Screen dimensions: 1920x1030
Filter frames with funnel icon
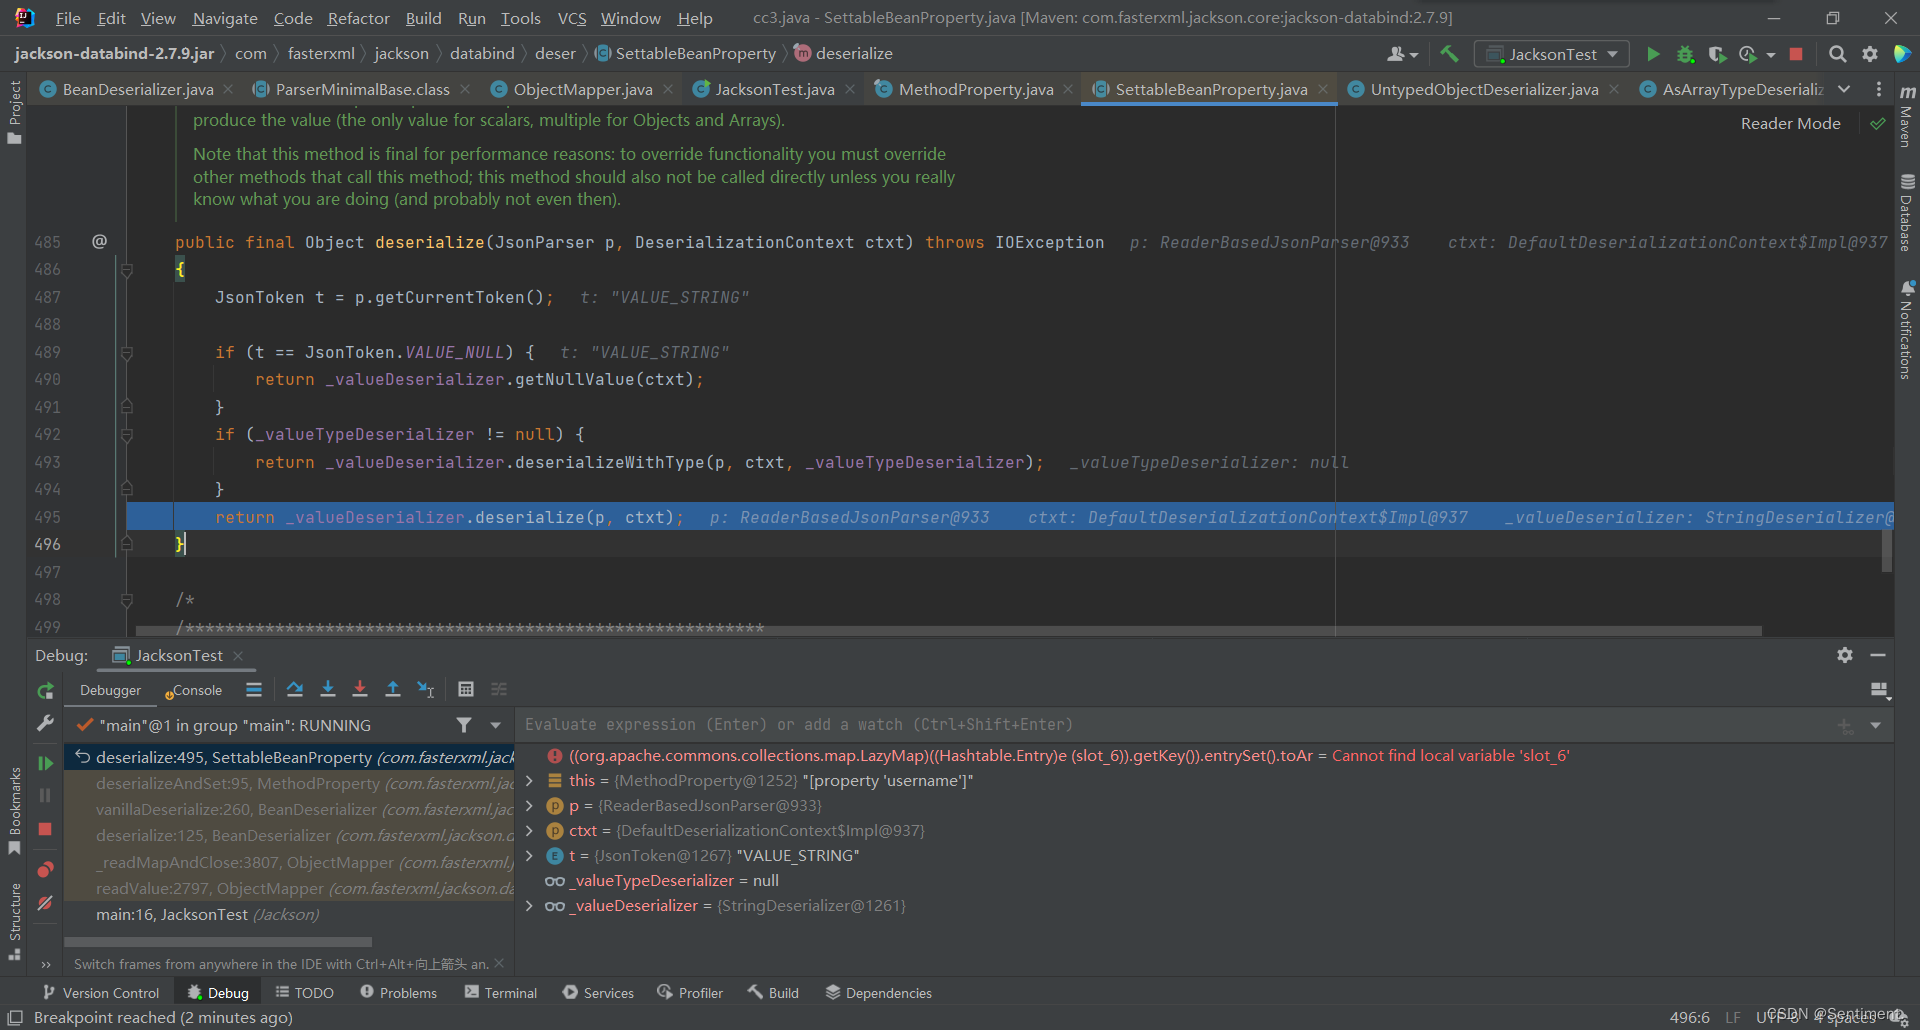(464, 725)
